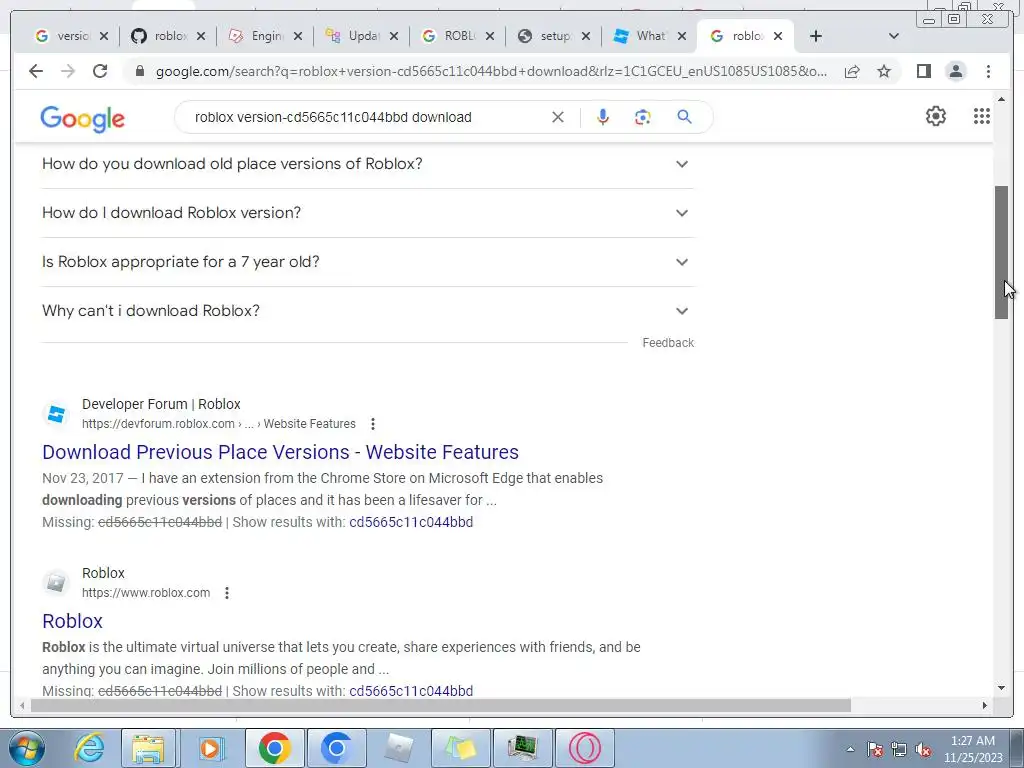Submit search with the magnifier icon
This screenshot has height=768, width=1024.
[x=684, y=117]
